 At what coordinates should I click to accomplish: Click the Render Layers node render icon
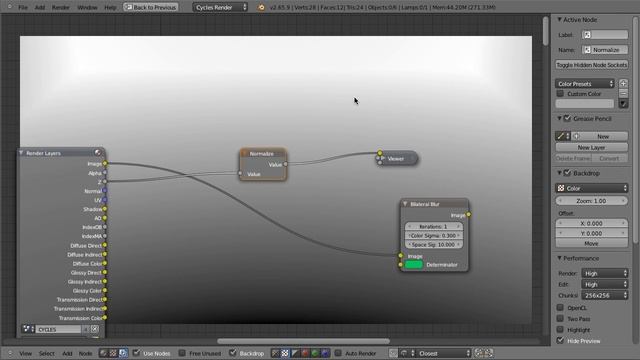(x=98, y=153)
